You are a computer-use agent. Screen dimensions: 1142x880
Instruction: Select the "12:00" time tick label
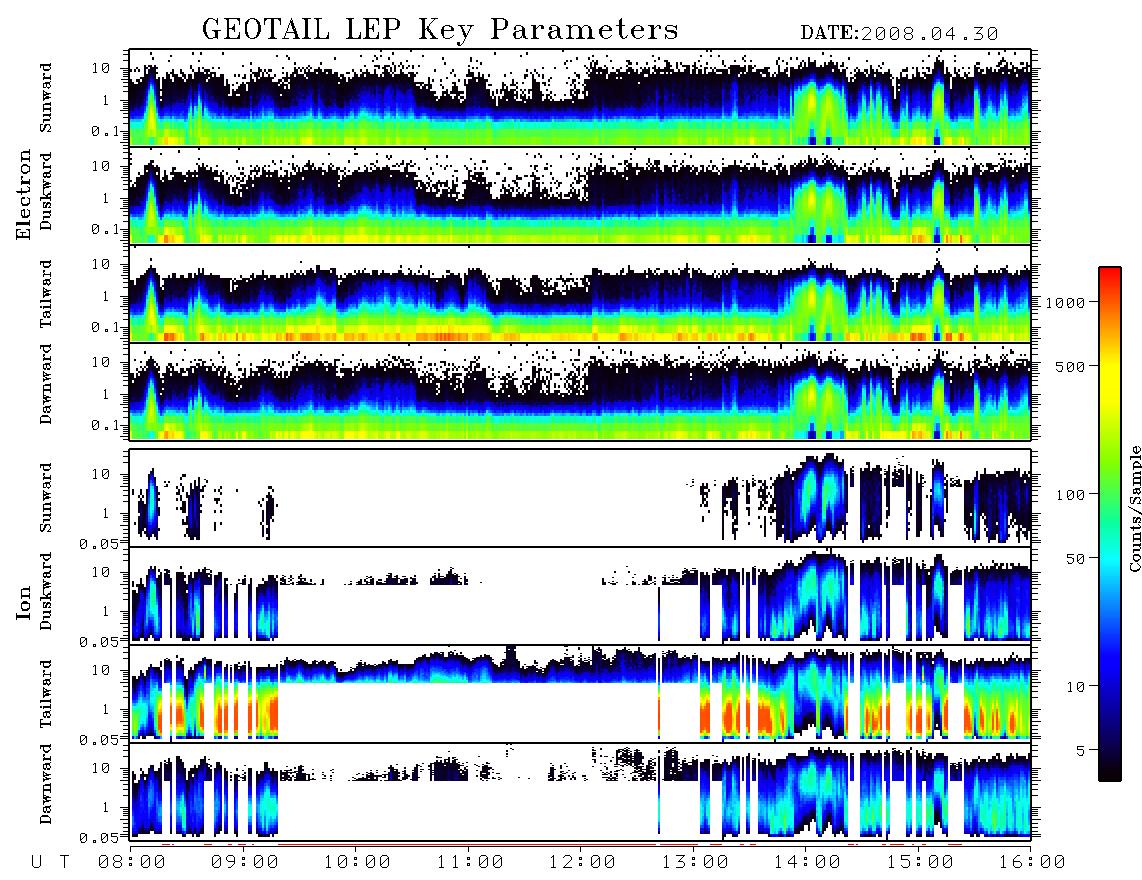pos(582,862)
